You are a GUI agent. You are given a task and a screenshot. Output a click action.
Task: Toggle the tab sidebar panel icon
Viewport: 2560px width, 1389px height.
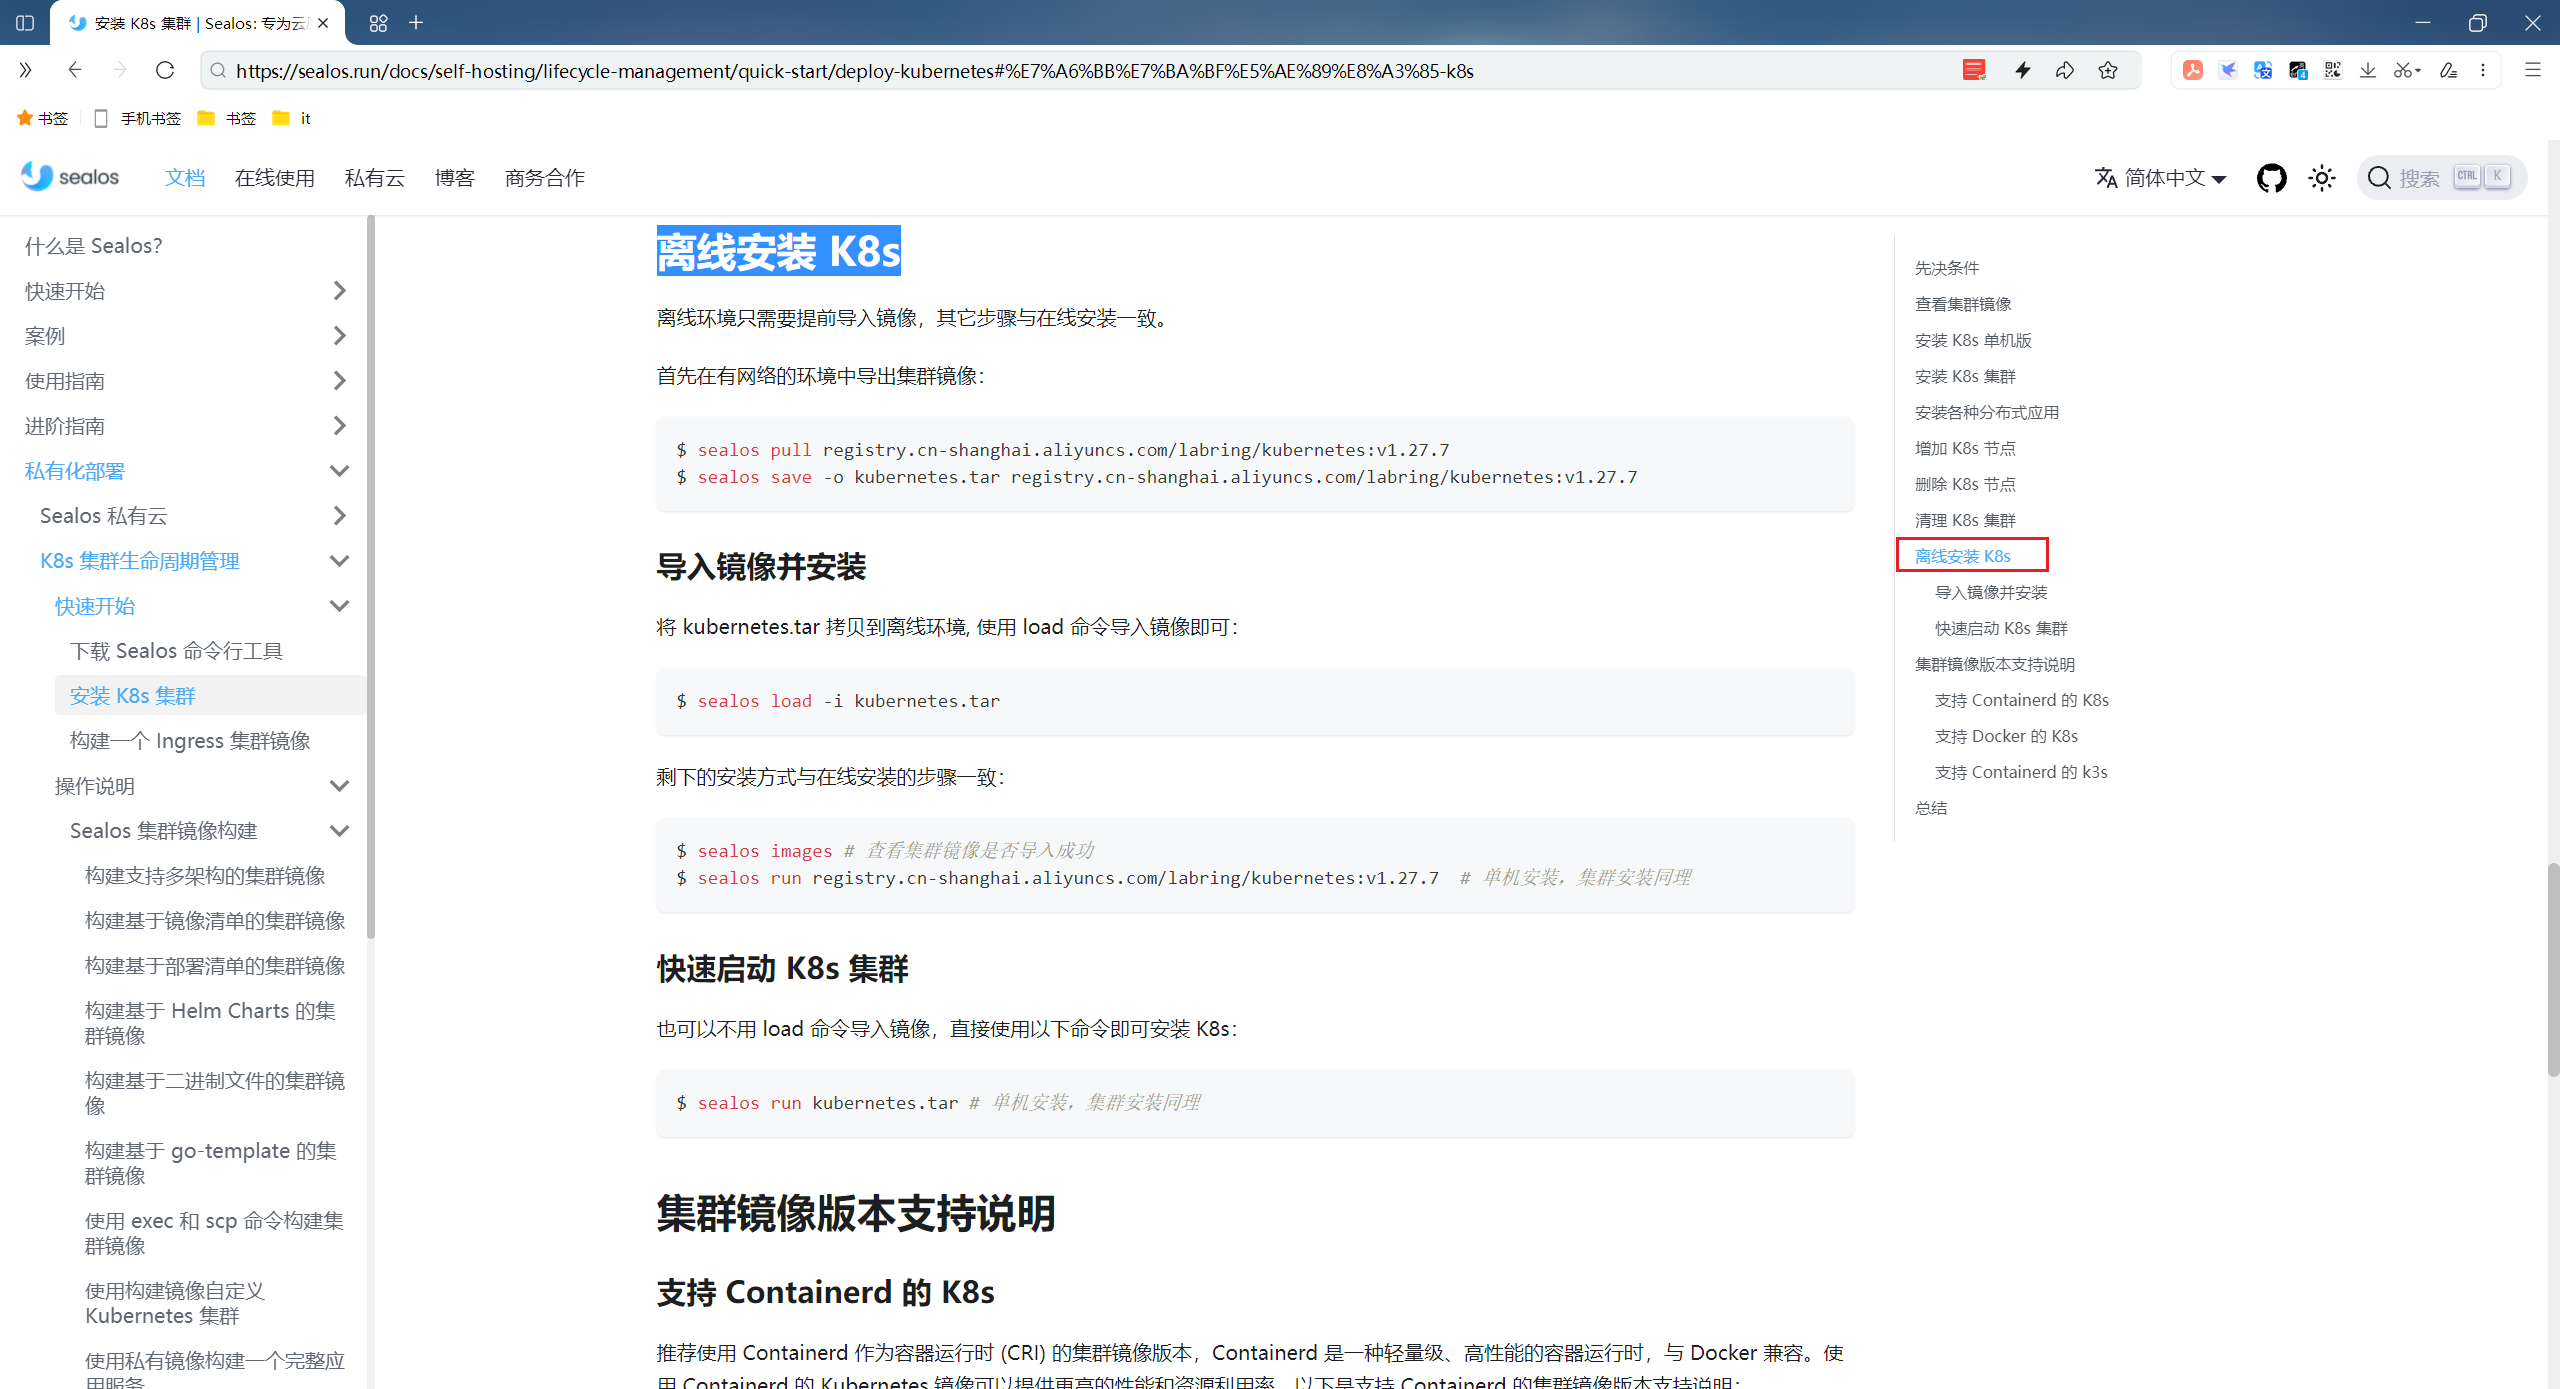point(25,22)
